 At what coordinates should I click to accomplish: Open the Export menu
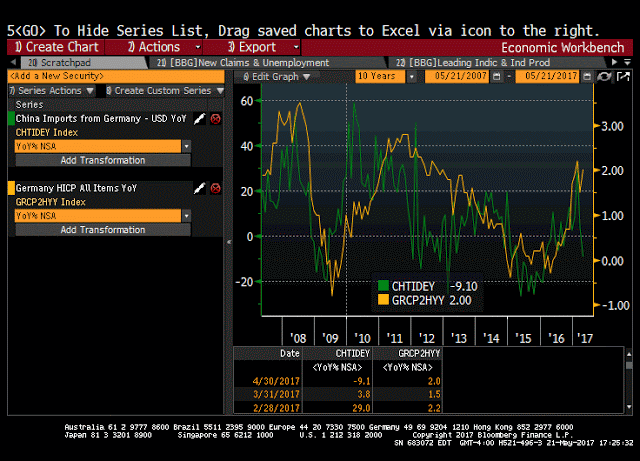click(252, 47)
